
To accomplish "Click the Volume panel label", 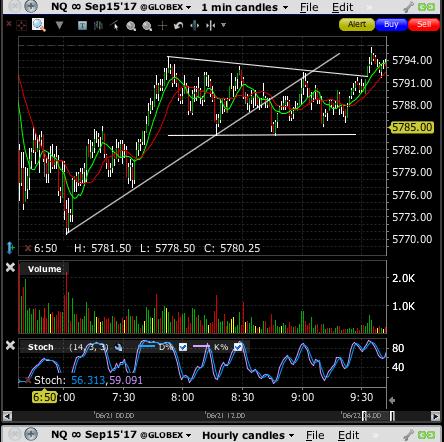I will pyautogui.click(x=45, y=269).
